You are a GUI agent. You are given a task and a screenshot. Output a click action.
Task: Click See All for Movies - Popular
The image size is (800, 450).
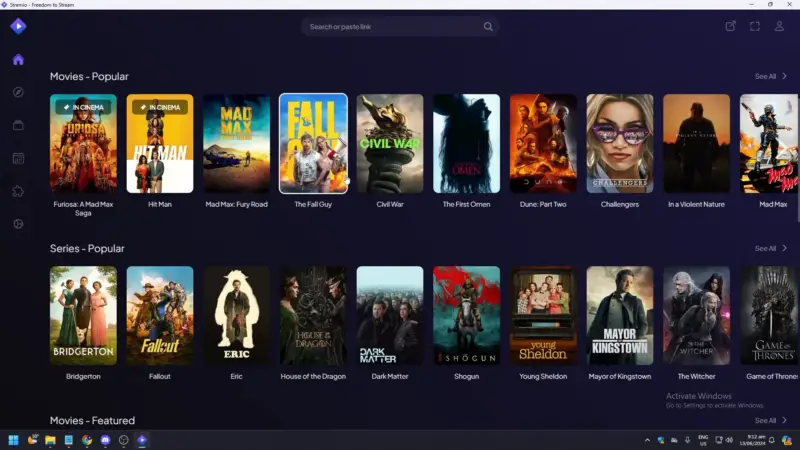click(770, 76)
